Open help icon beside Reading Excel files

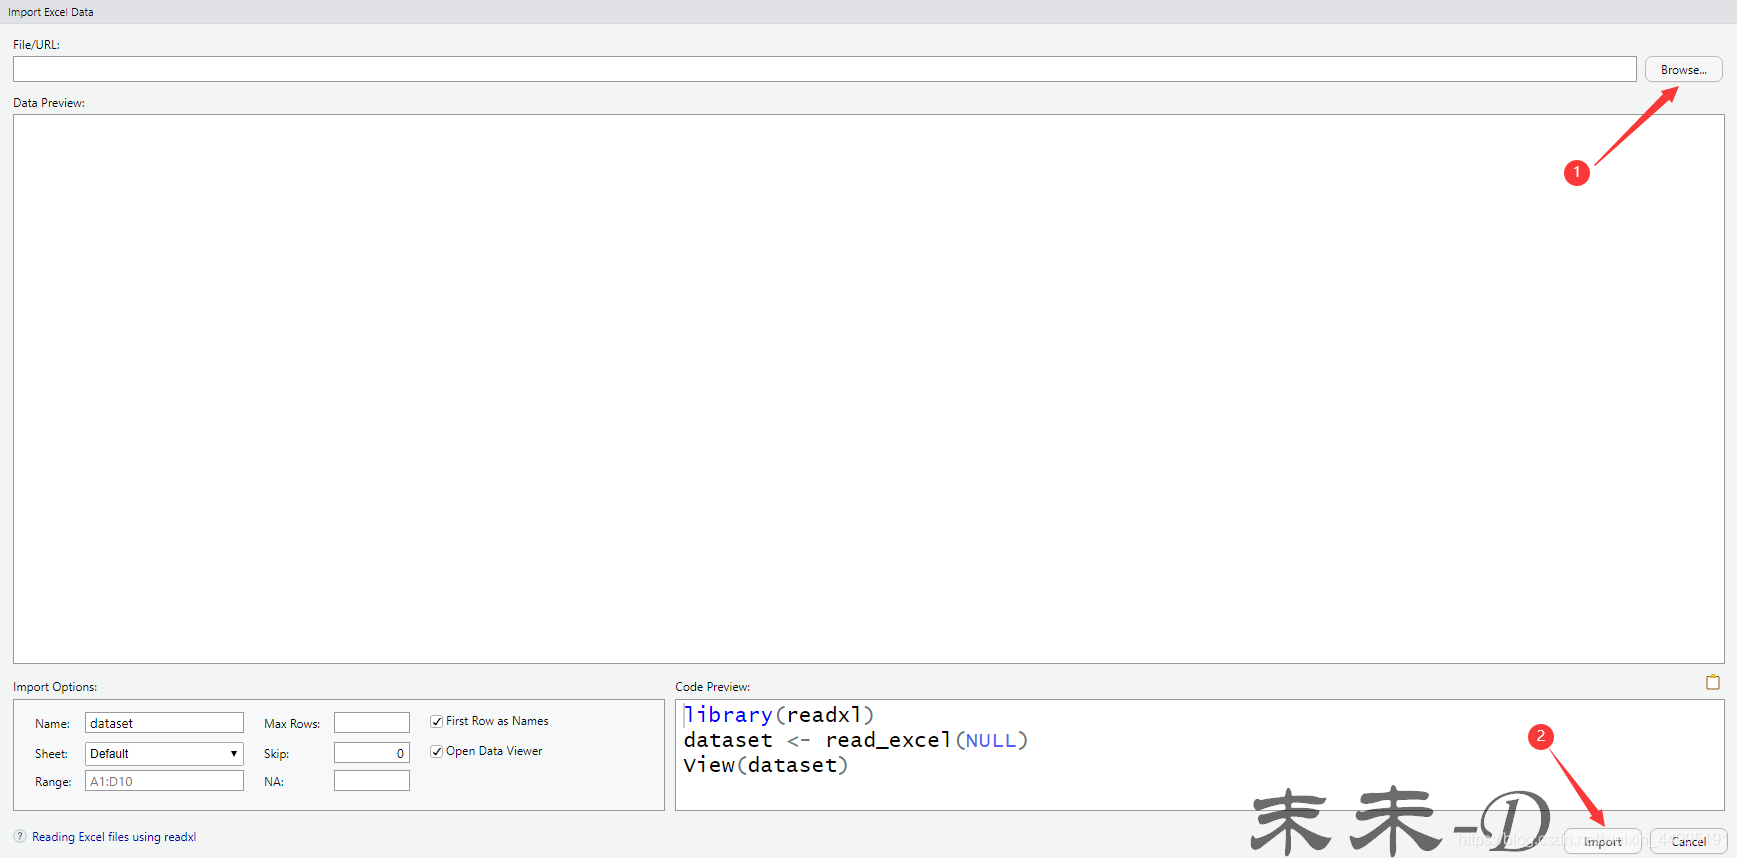click(x=20, y=836)
